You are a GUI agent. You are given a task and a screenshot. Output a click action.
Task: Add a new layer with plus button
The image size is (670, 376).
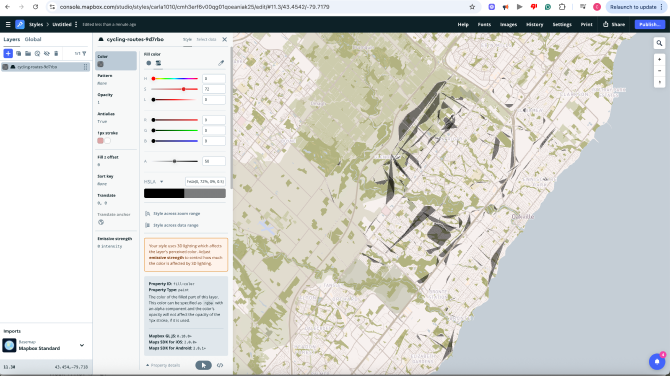click(8, 53)
